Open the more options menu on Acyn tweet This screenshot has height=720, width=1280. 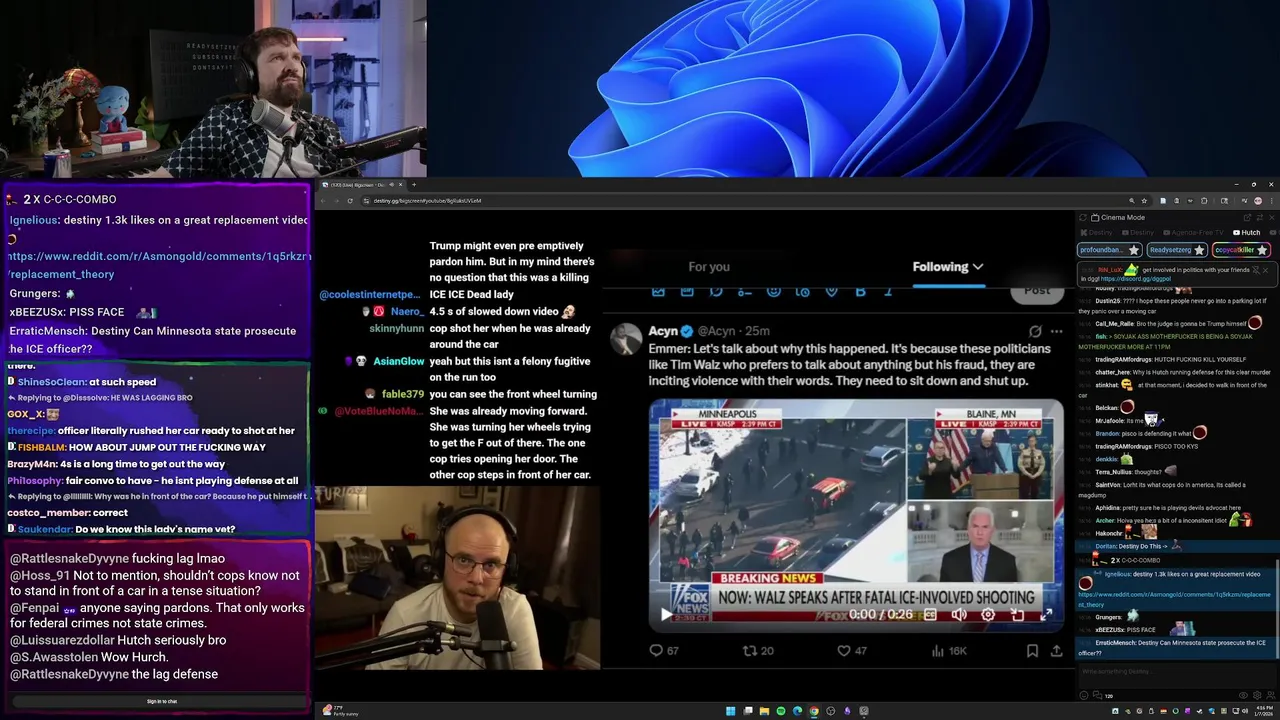coord(1056,331)
